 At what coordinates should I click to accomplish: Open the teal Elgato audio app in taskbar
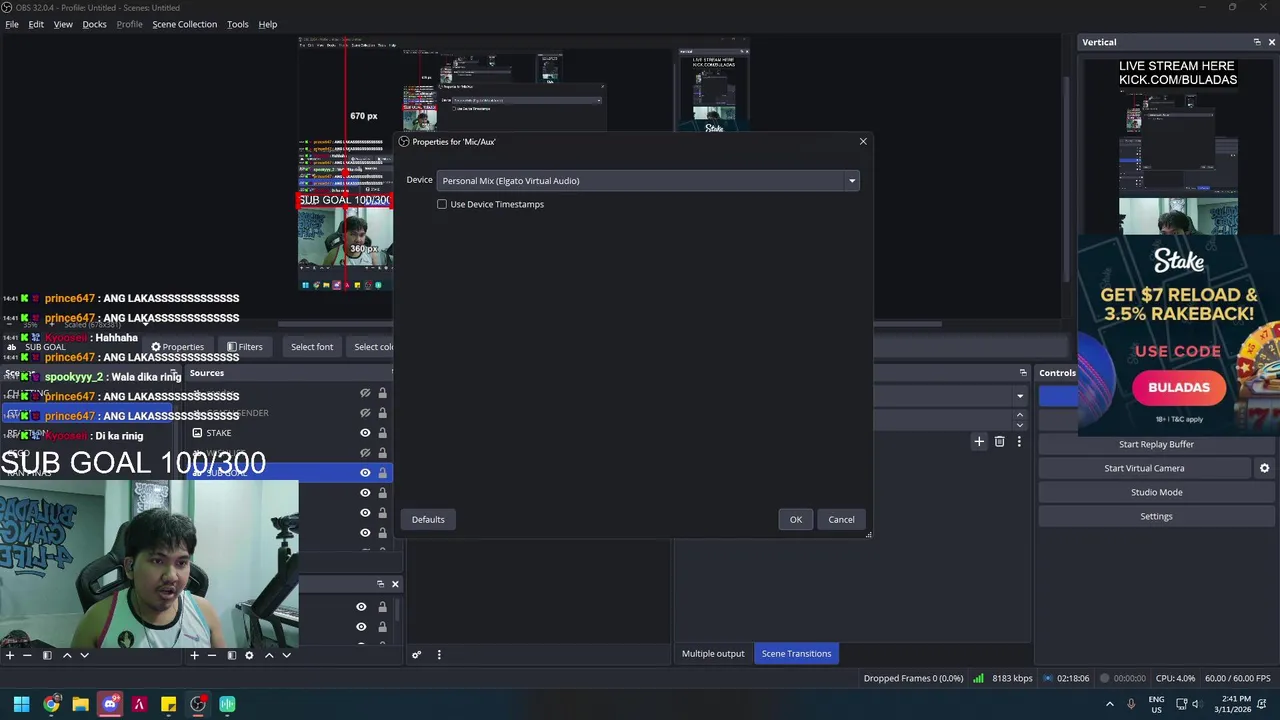pyautogui.click(x=227, y=704)
